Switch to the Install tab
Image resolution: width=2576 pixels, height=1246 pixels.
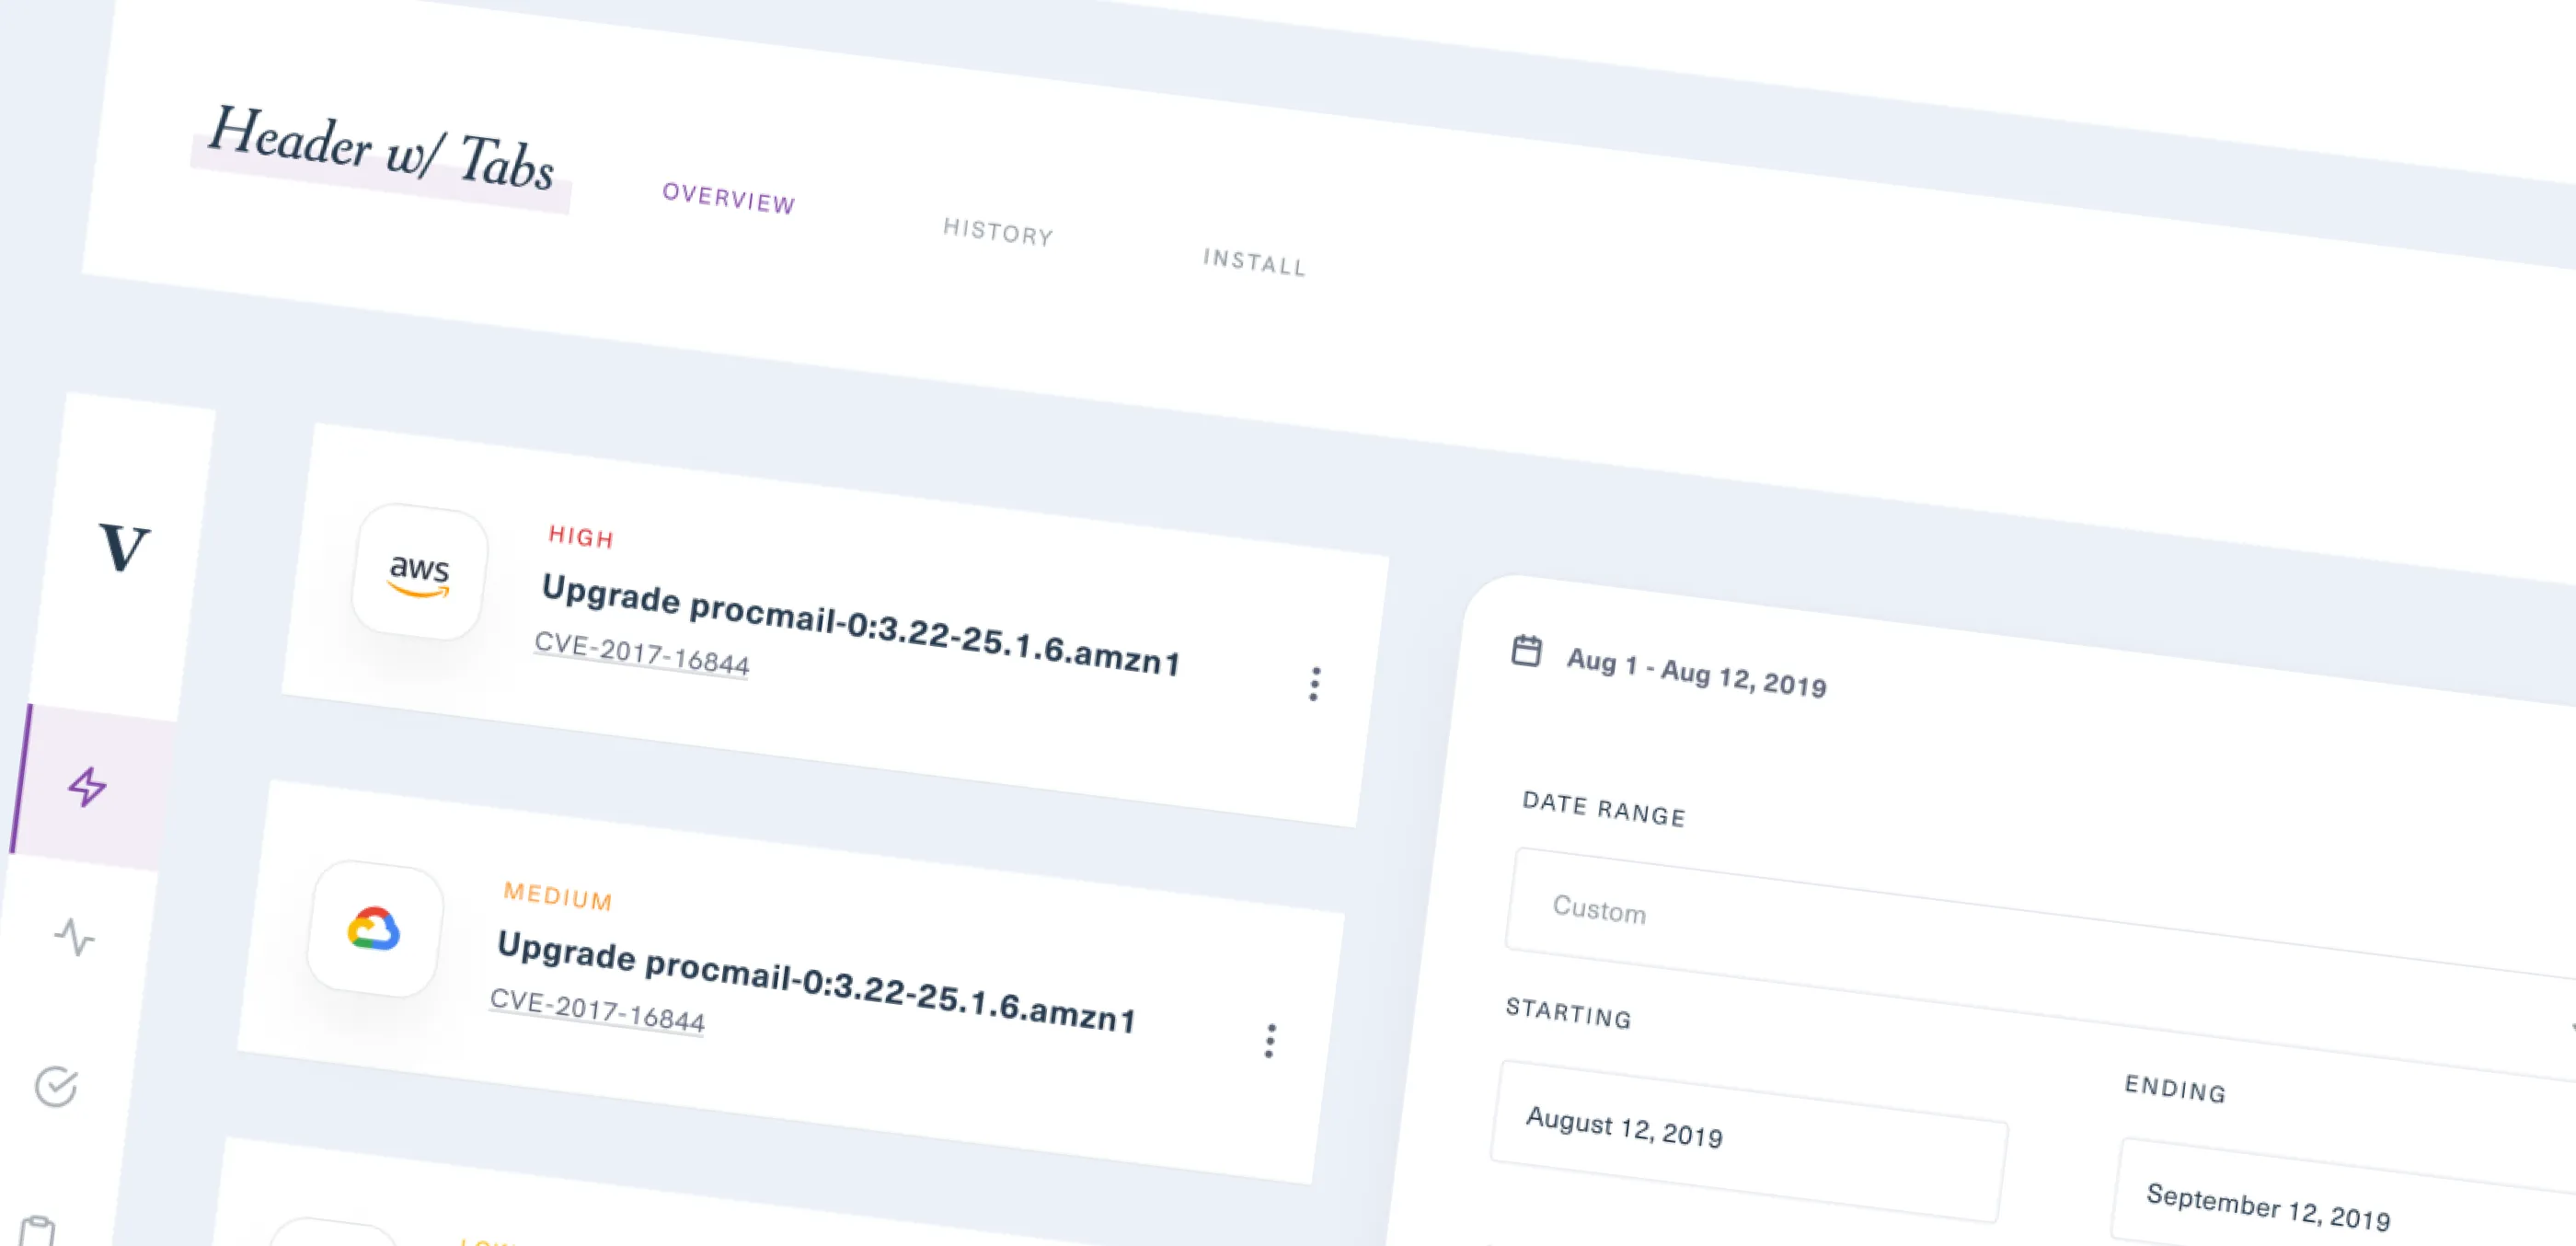pos(1255,262)
